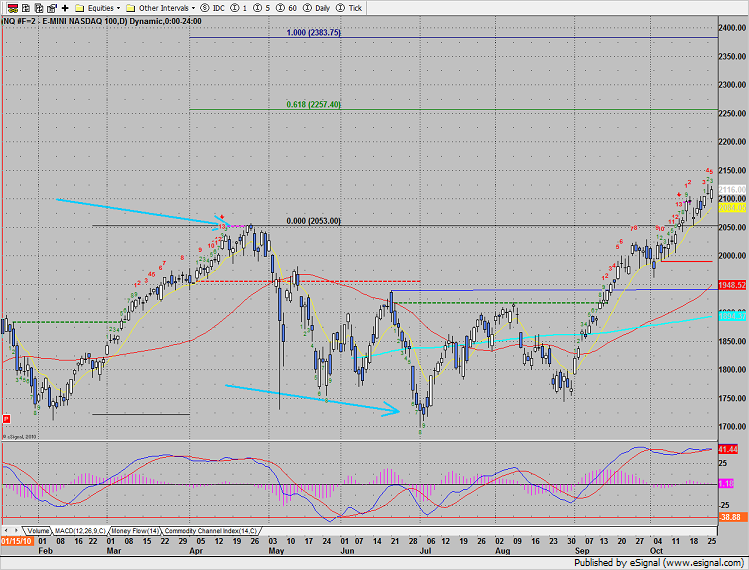Select the IDC symbol button
Screen dimensions: 749x570
[x=213, y=8]
